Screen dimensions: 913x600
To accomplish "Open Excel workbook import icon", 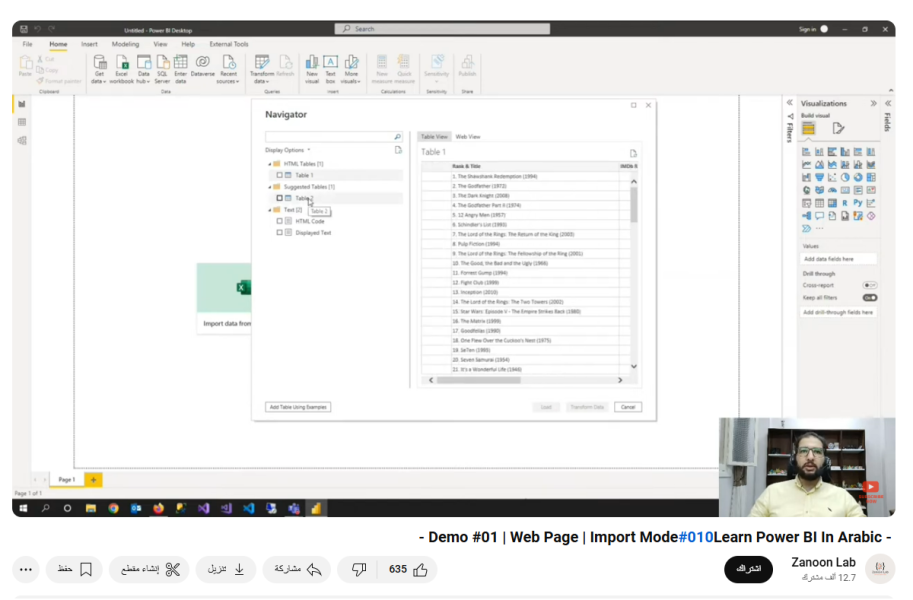I will [122, 63].
